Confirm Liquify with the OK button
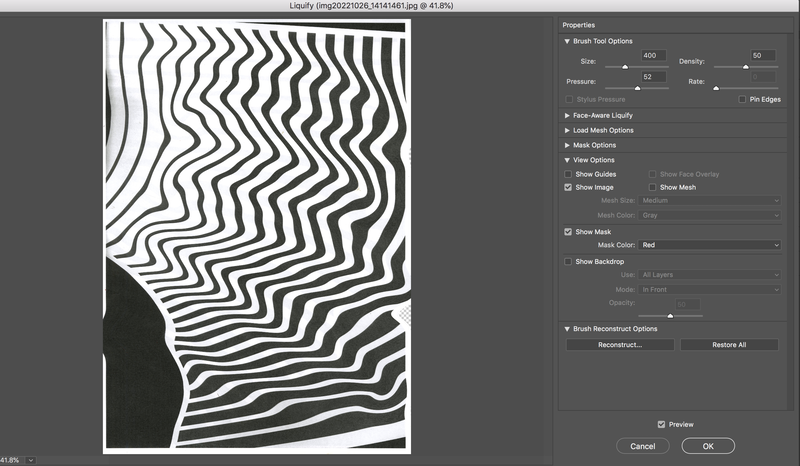 [708, 446]
